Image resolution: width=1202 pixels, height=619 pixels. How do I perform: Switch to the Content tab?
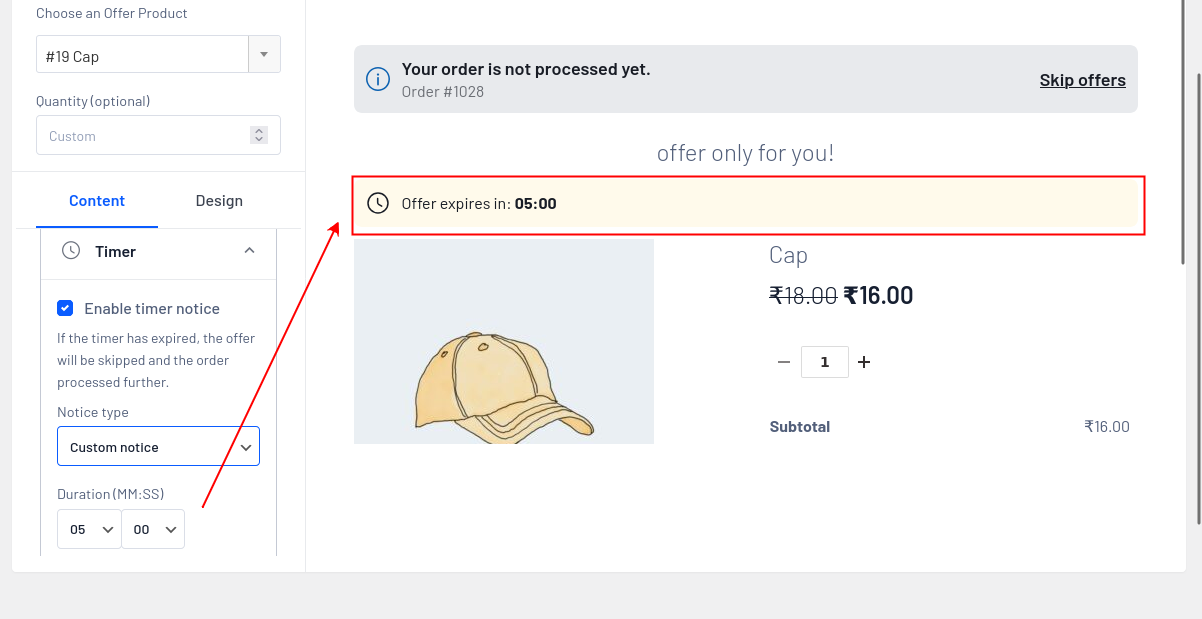click(x=97, y=201)
